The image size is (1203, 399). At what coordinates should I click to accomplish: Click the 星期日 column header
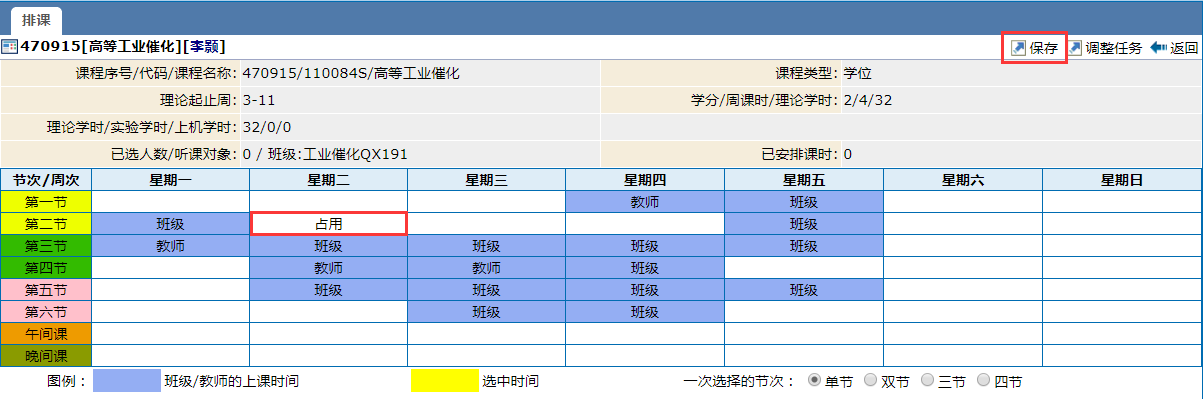click(x=1122, y=180)
